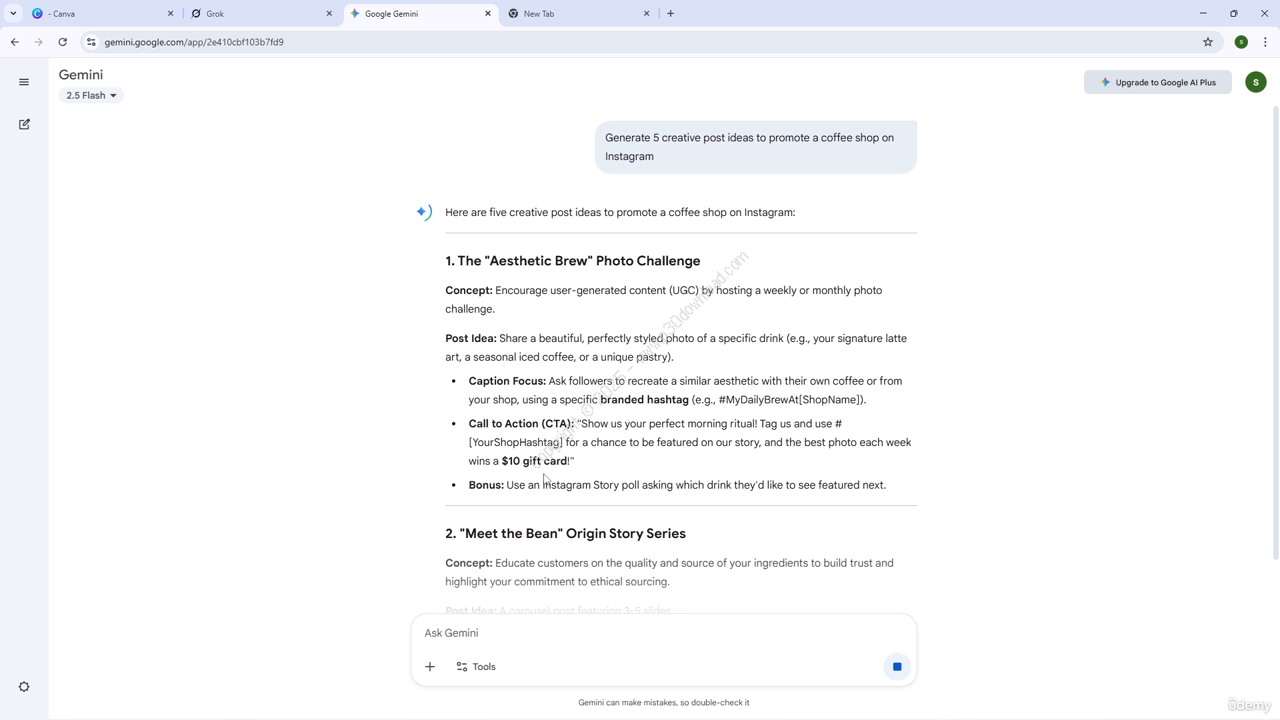
Task: Expand the 2.5 Flash model selector
Action: 91,96
